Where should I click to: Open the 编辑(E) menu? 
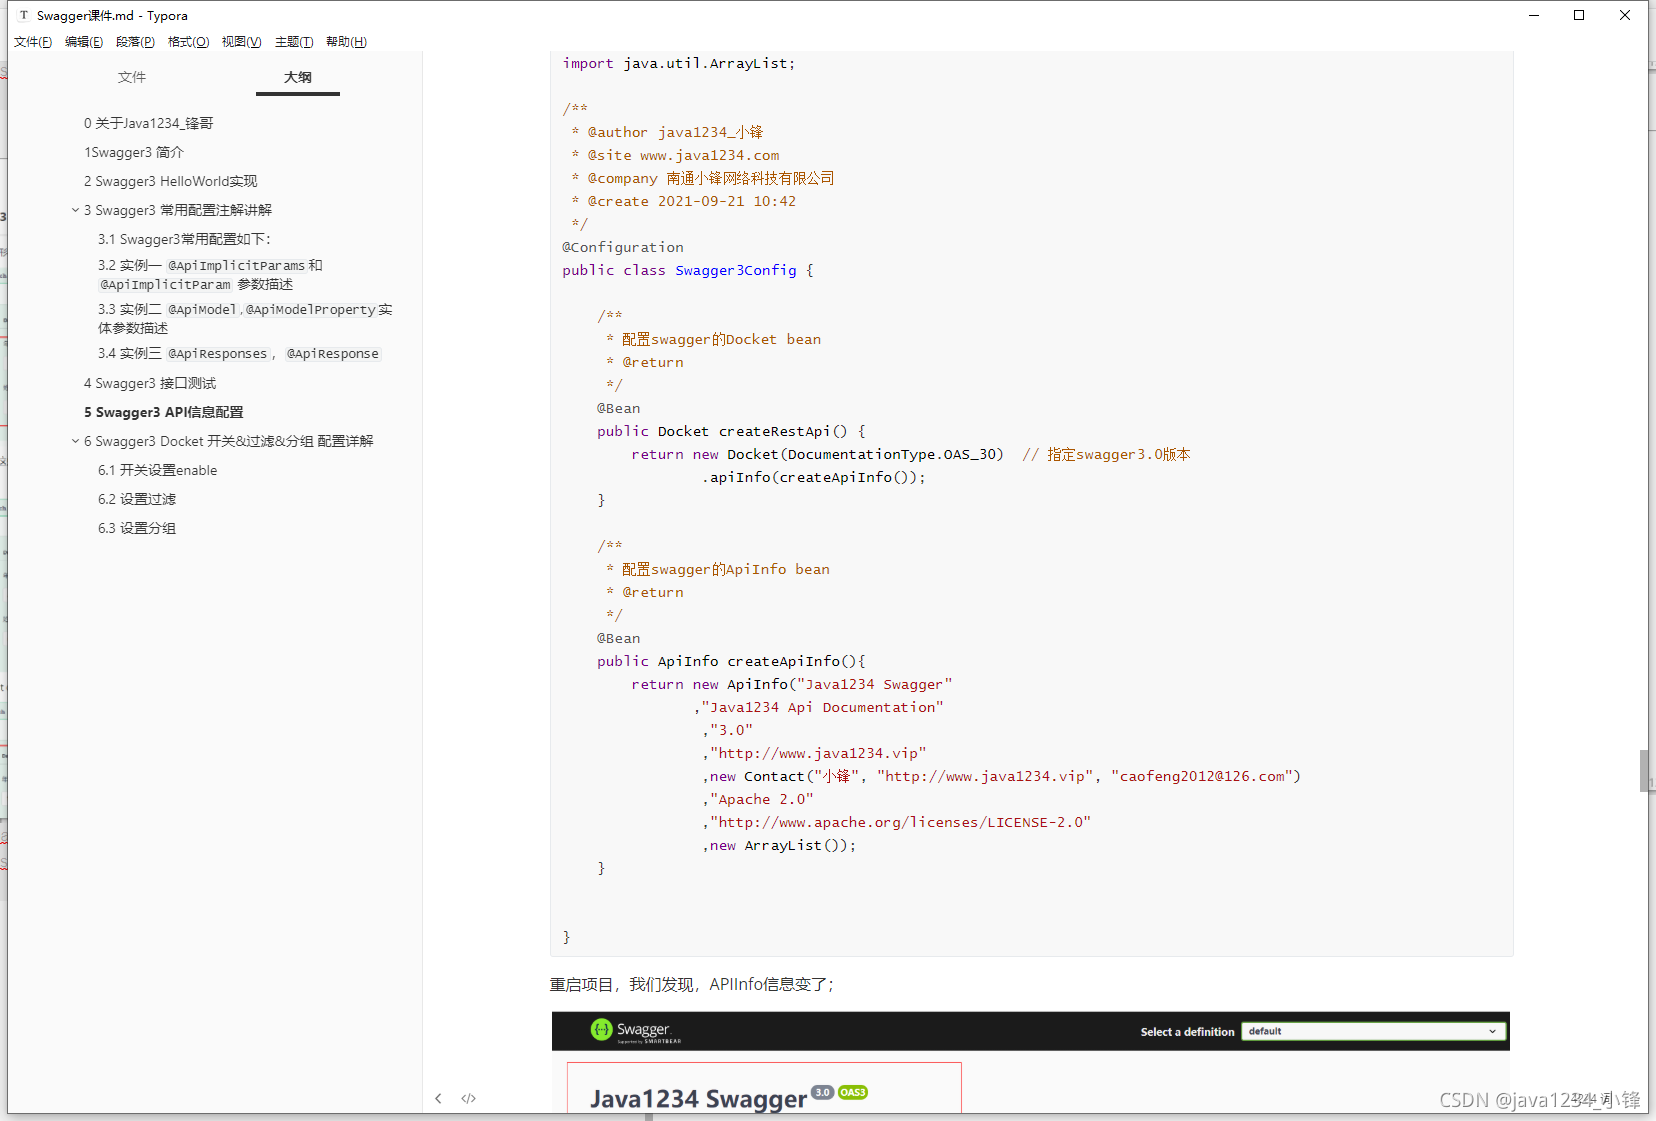(84, 42)
